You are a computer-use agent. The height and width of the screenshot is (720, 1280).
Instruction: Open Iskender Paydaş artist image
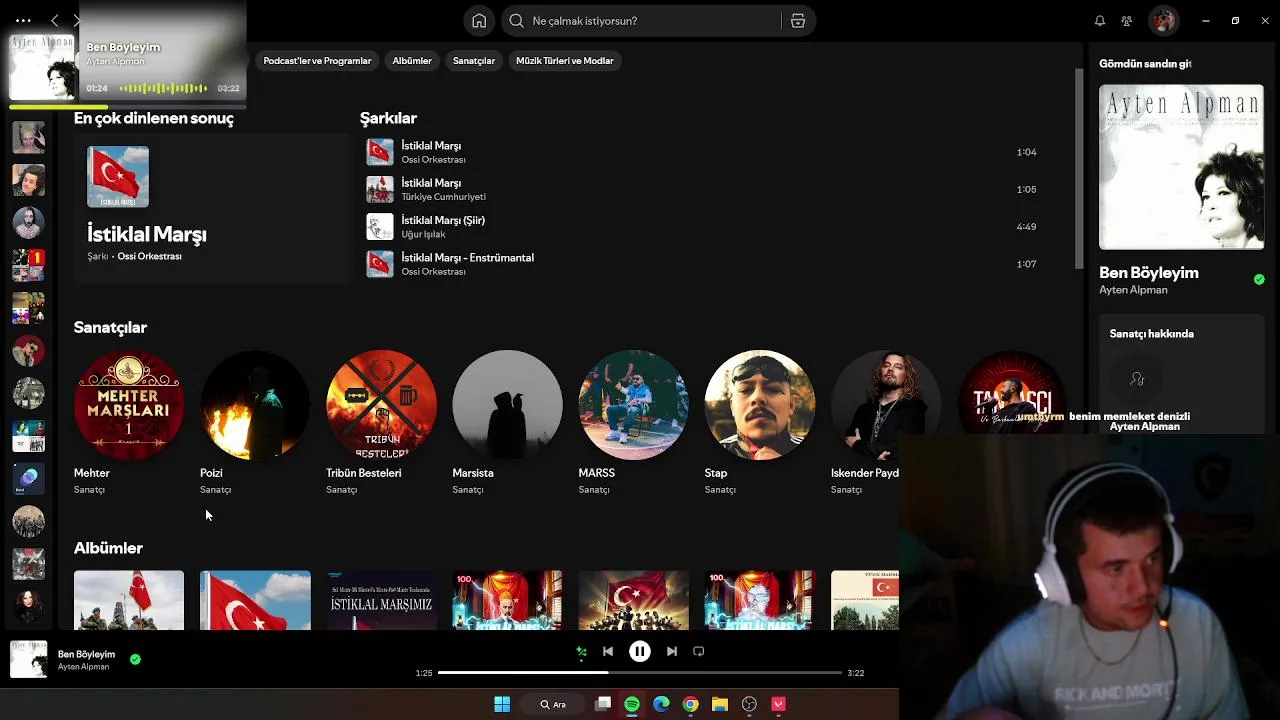click(885, 405)
